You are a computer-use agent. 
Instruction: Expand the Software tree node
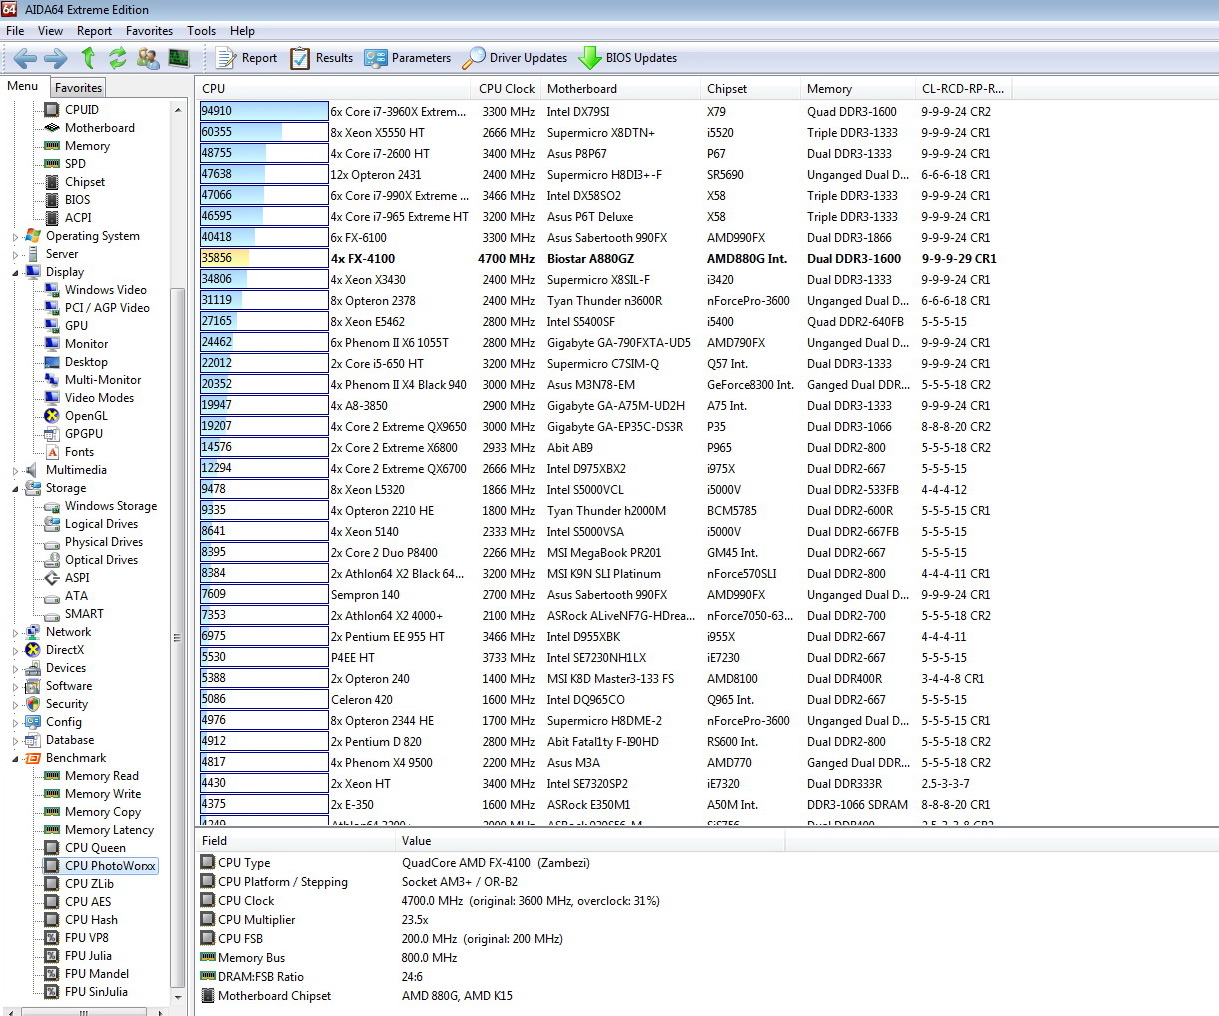click(x=15, y=687)
